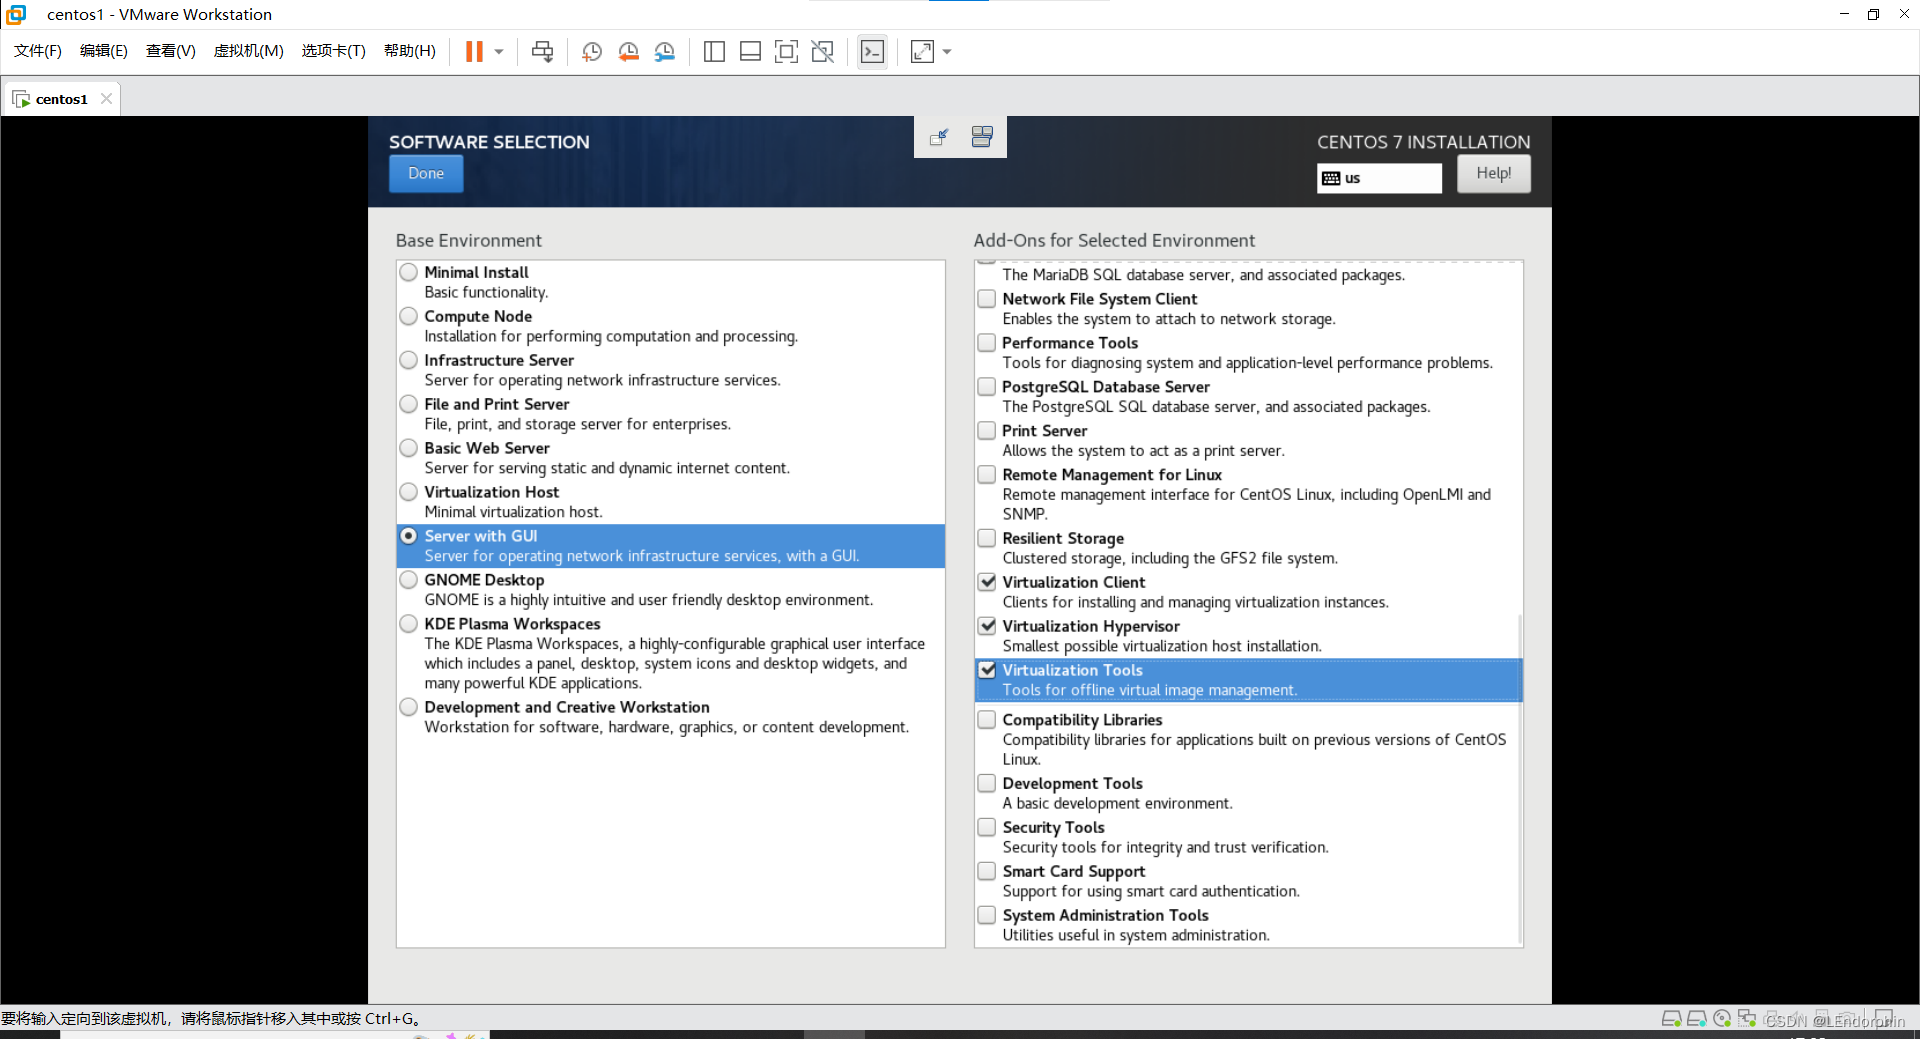This screenshot has width=1920, height=1039.
Task: Click the stretch guest display icon
Action: tap(922, 51)
